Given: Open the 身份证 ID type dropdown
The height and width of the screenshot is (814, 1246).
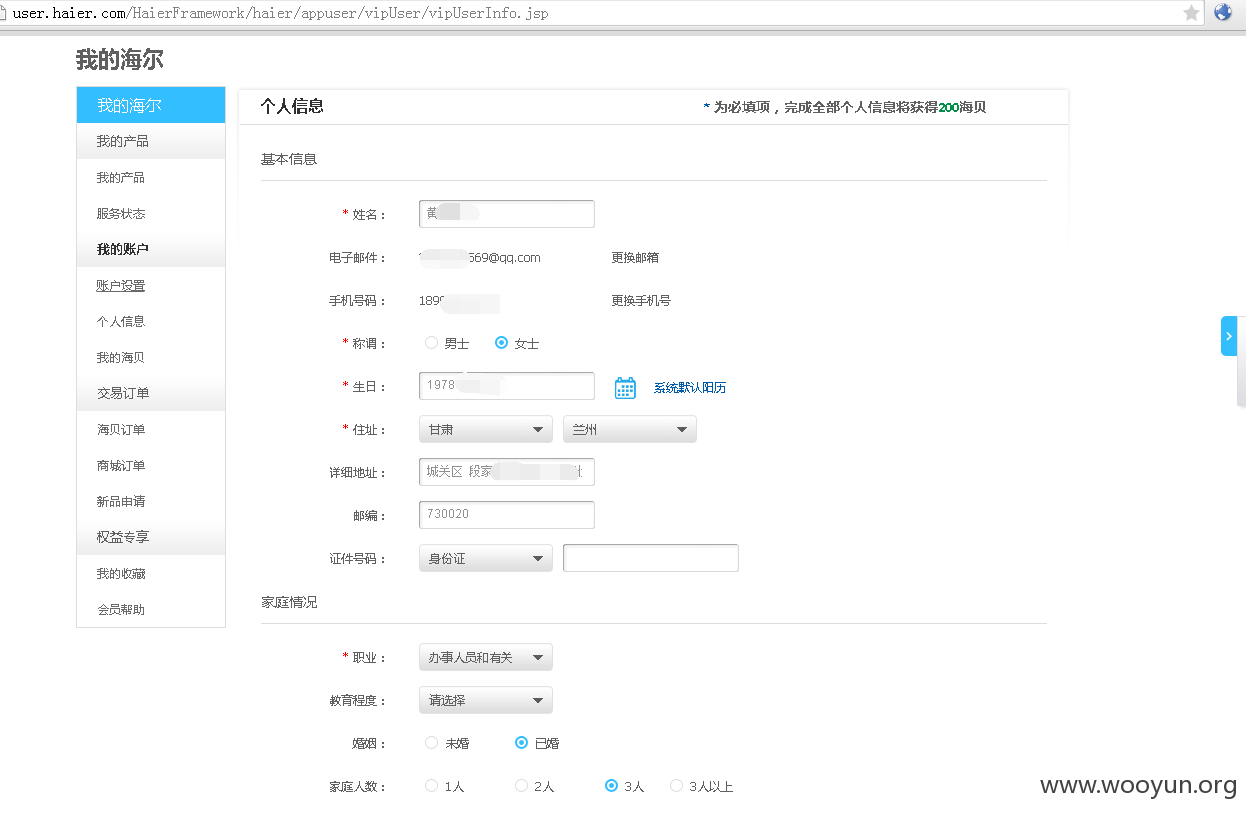Looking at the screenshot, I should click(486, 558).
